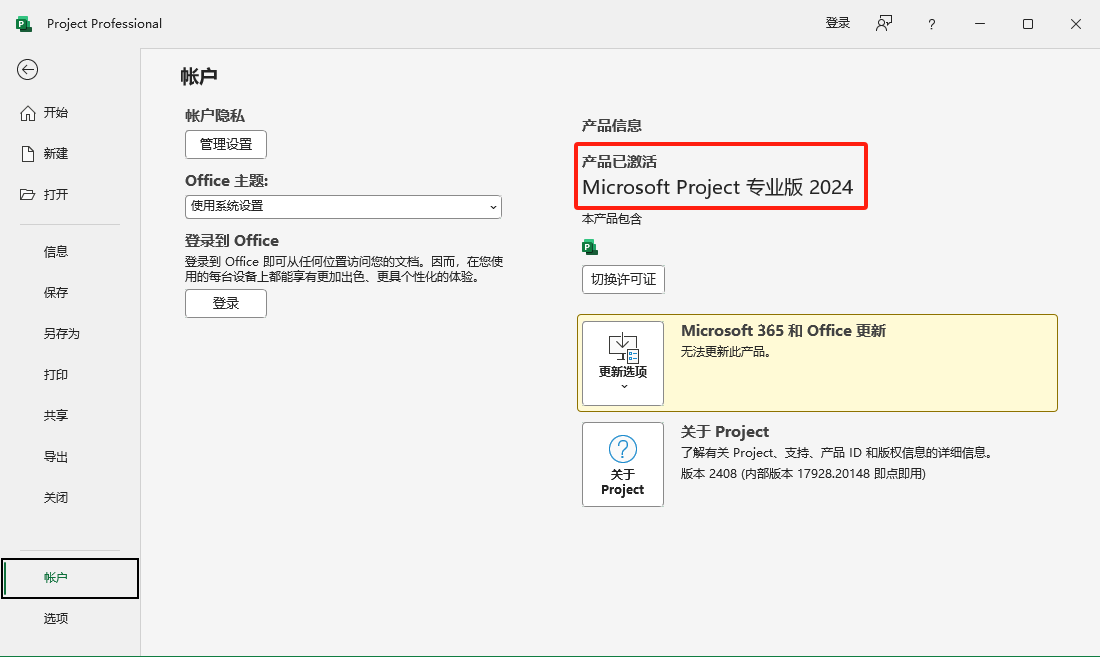
Task: Click 登录 in the title bar
Action: tap(838, 23)
